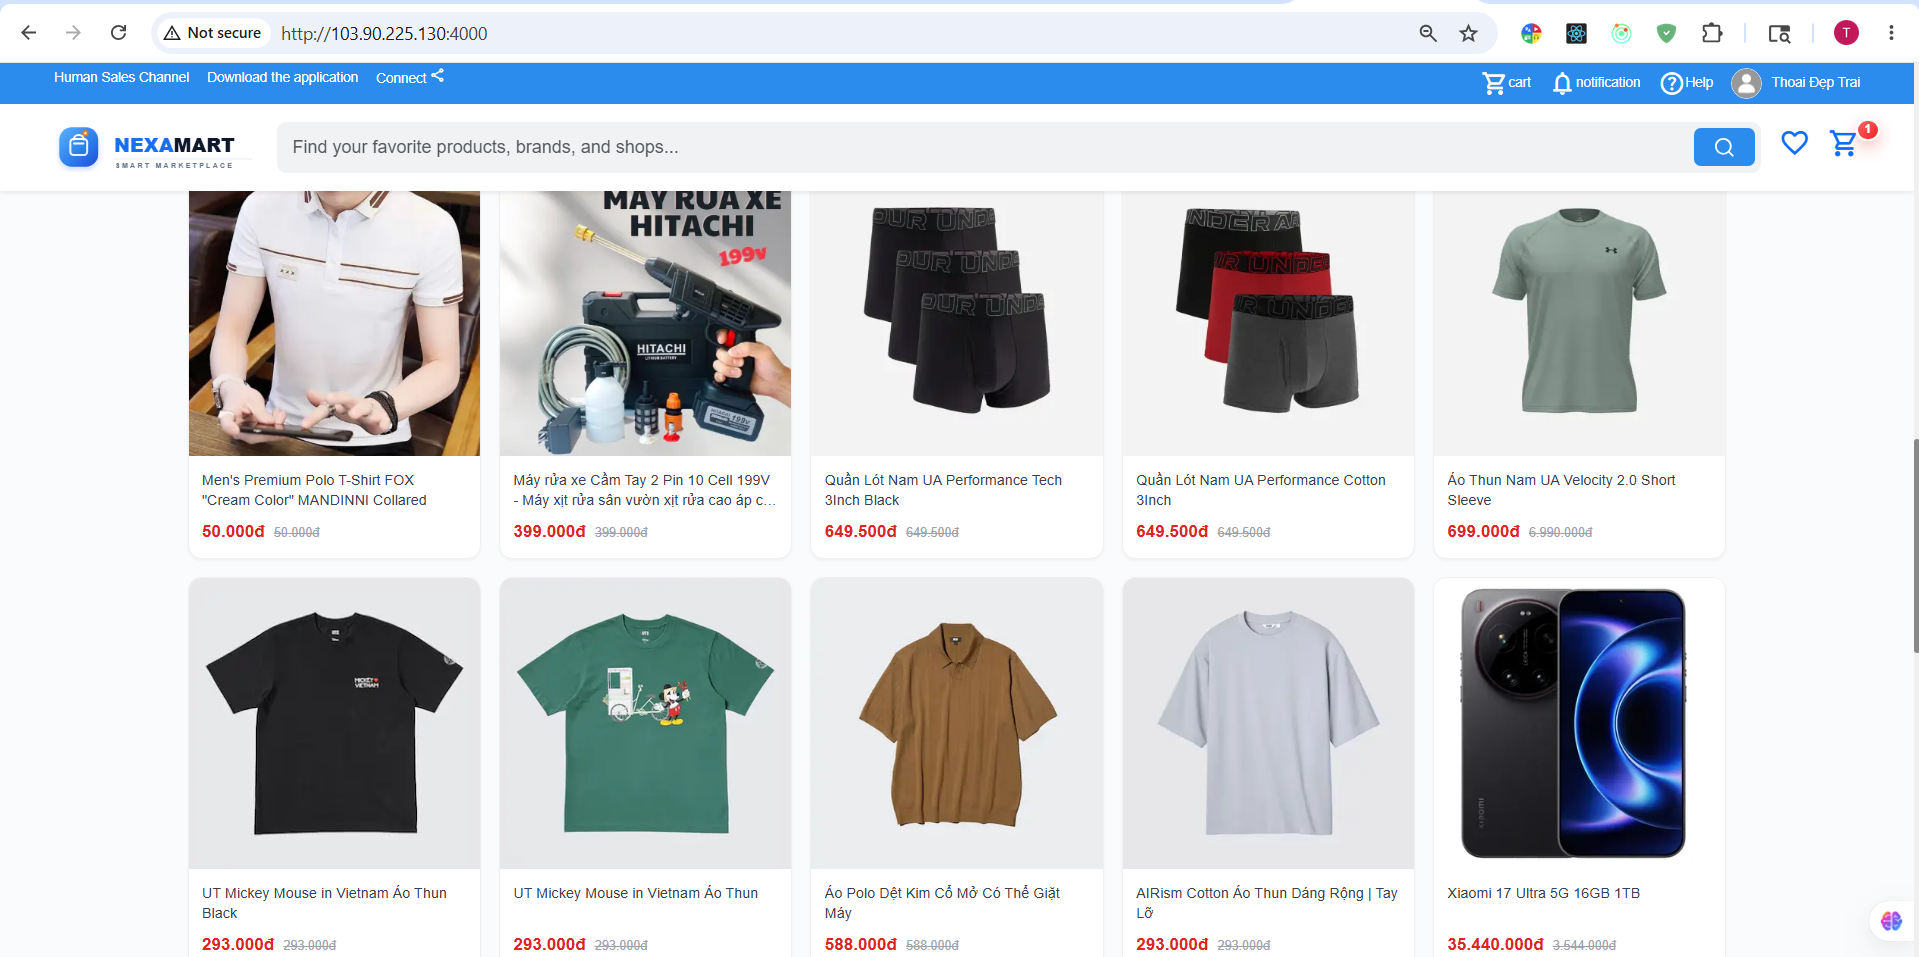Click title Xiaomi 17 Ultra 5G 16GB 1TB
The width and height of the screenshot is (1919, 957).
(x=1543, y=893)
